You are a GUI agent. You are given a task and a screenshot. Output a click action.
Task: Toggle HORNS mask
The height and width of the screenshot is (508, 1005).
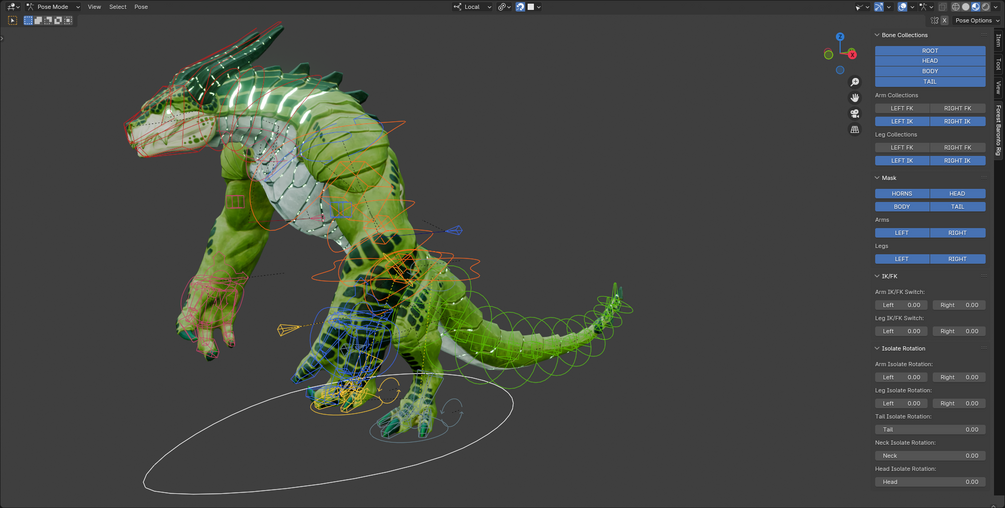coord(902,193)
